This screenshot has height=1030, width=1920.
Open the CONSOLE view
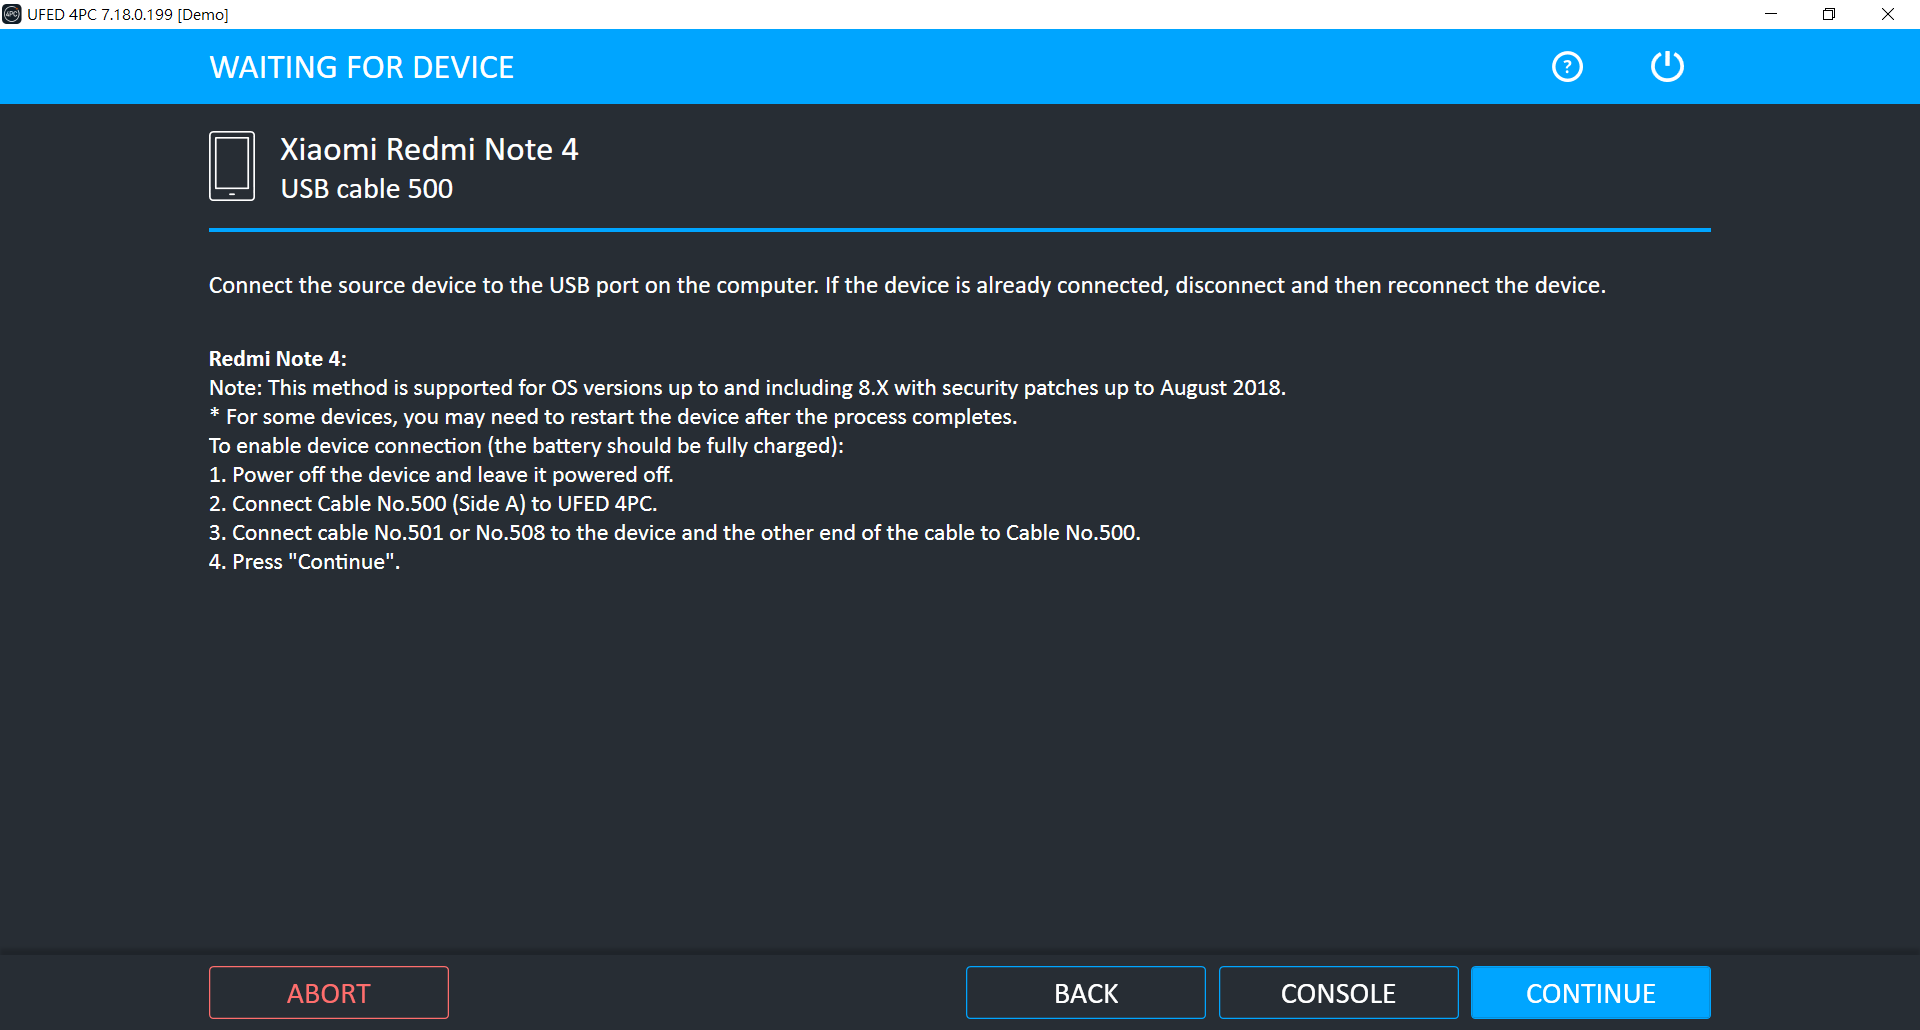[1338, 993]
